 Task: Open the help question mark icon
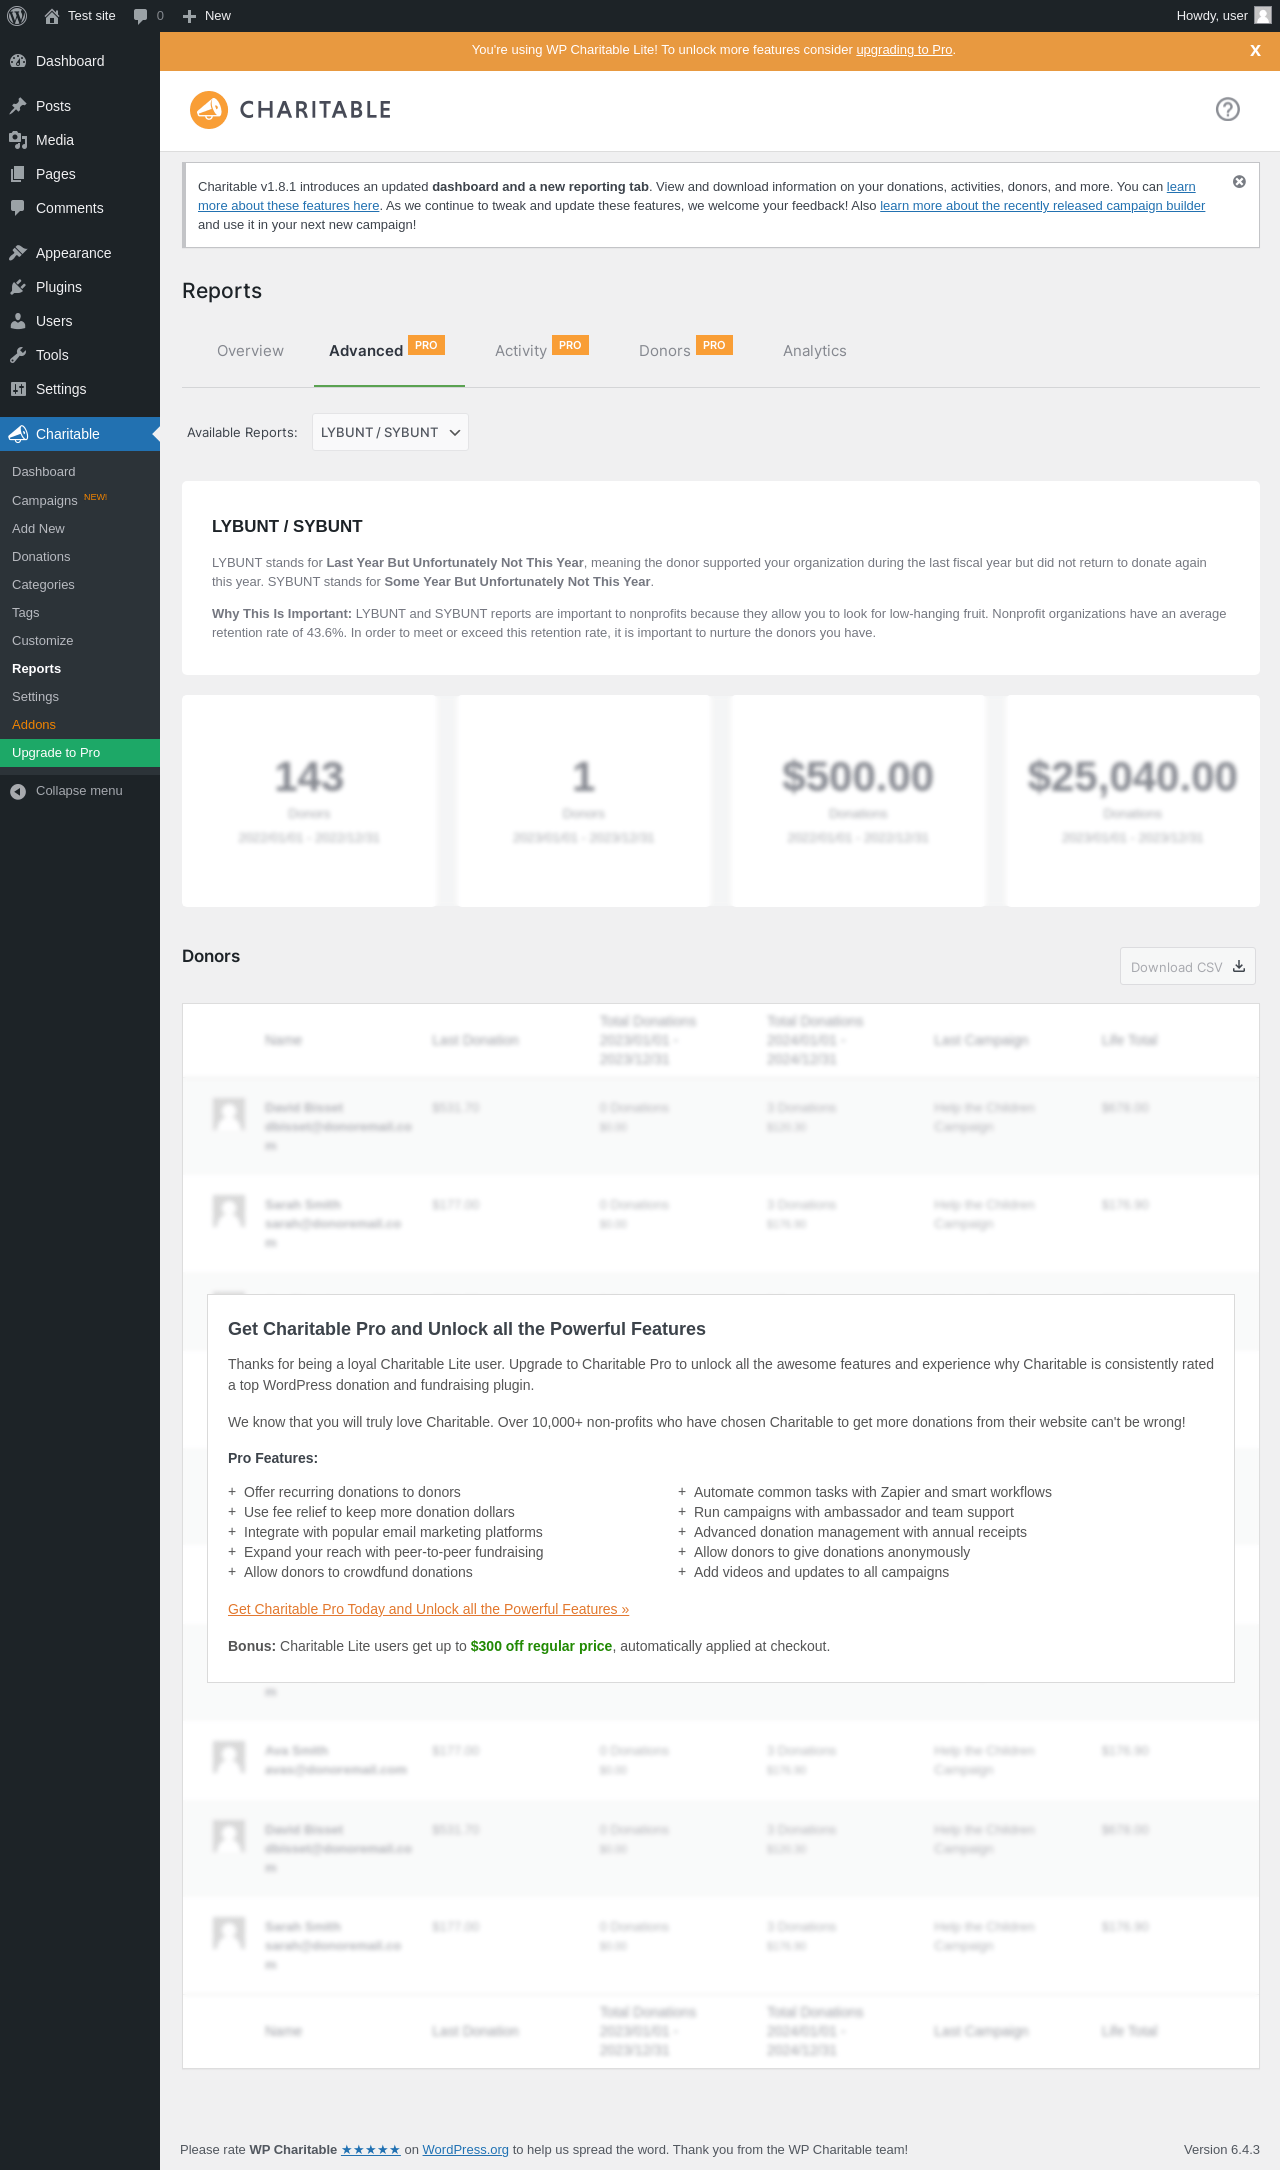click(1228, 109)
